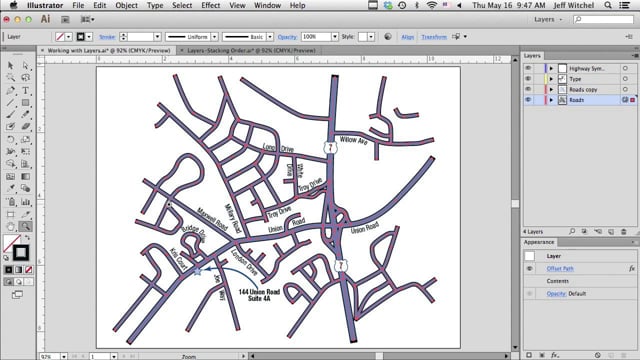This screenshot has width=640, height=360.
Task: Switch to Working with Layers.ai tab
Action: [109, 51]
